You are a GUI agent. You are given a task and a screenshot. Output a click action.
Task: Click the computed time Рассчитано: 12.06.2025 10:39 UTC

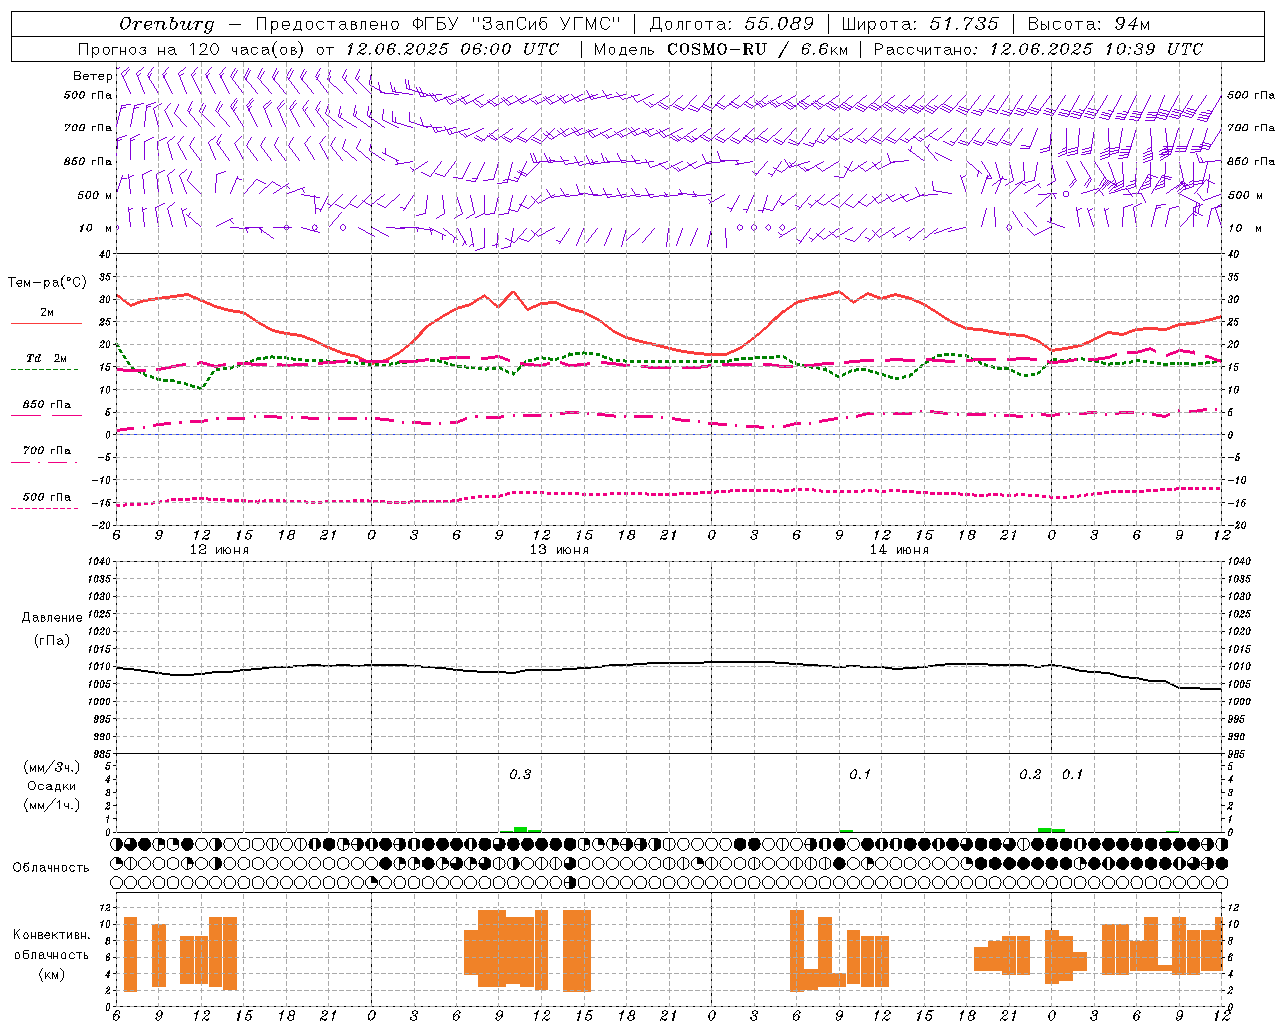point(1038,49)
